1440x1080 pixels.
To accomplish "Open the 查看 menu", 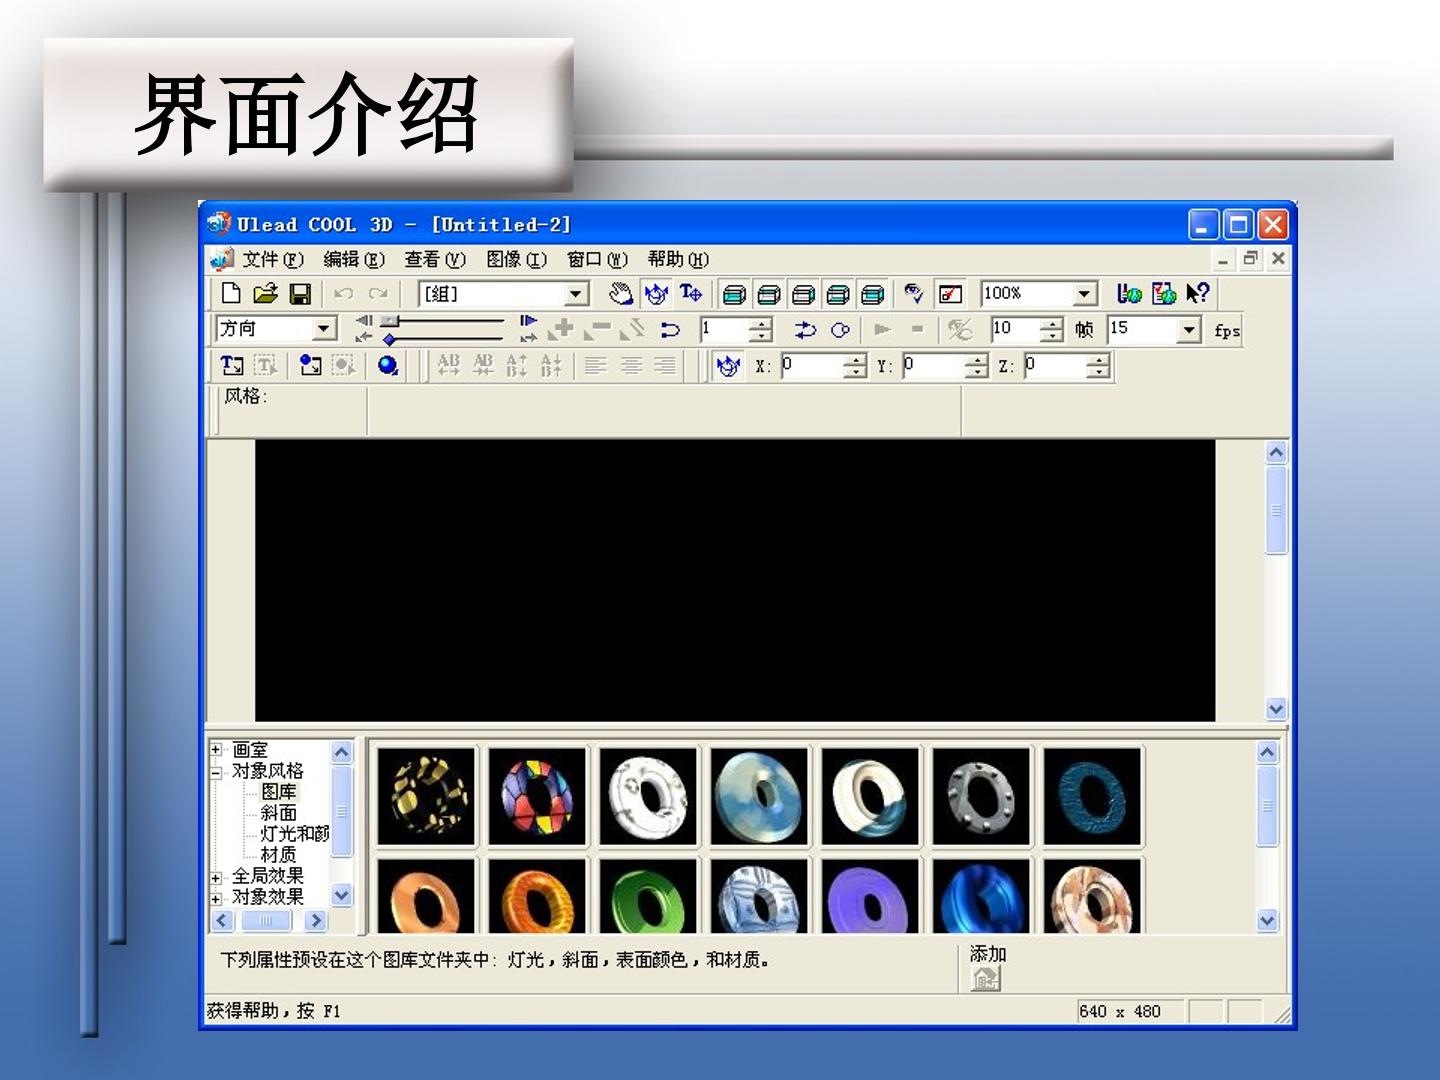I will tap(435, 260).
